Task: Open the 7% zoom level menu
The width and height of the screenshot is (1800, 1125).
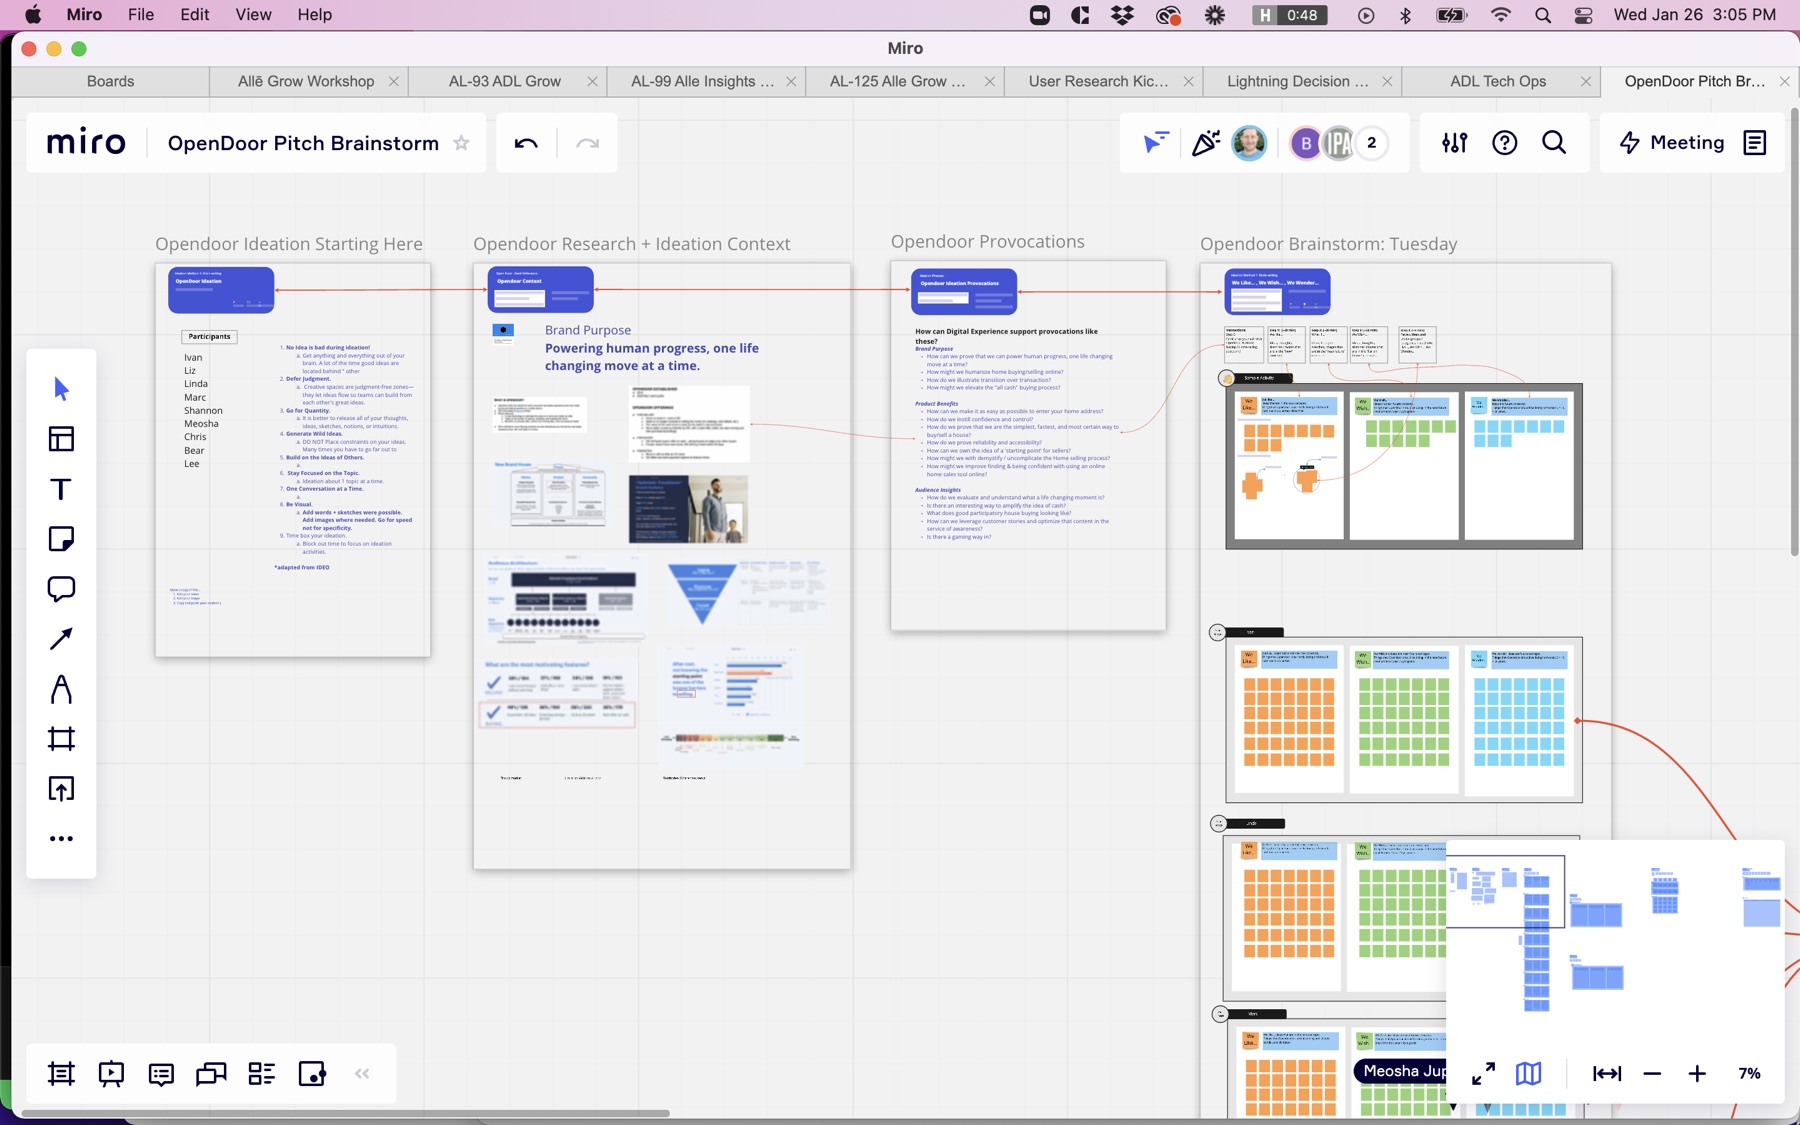Action: tap(1749, 1074)
